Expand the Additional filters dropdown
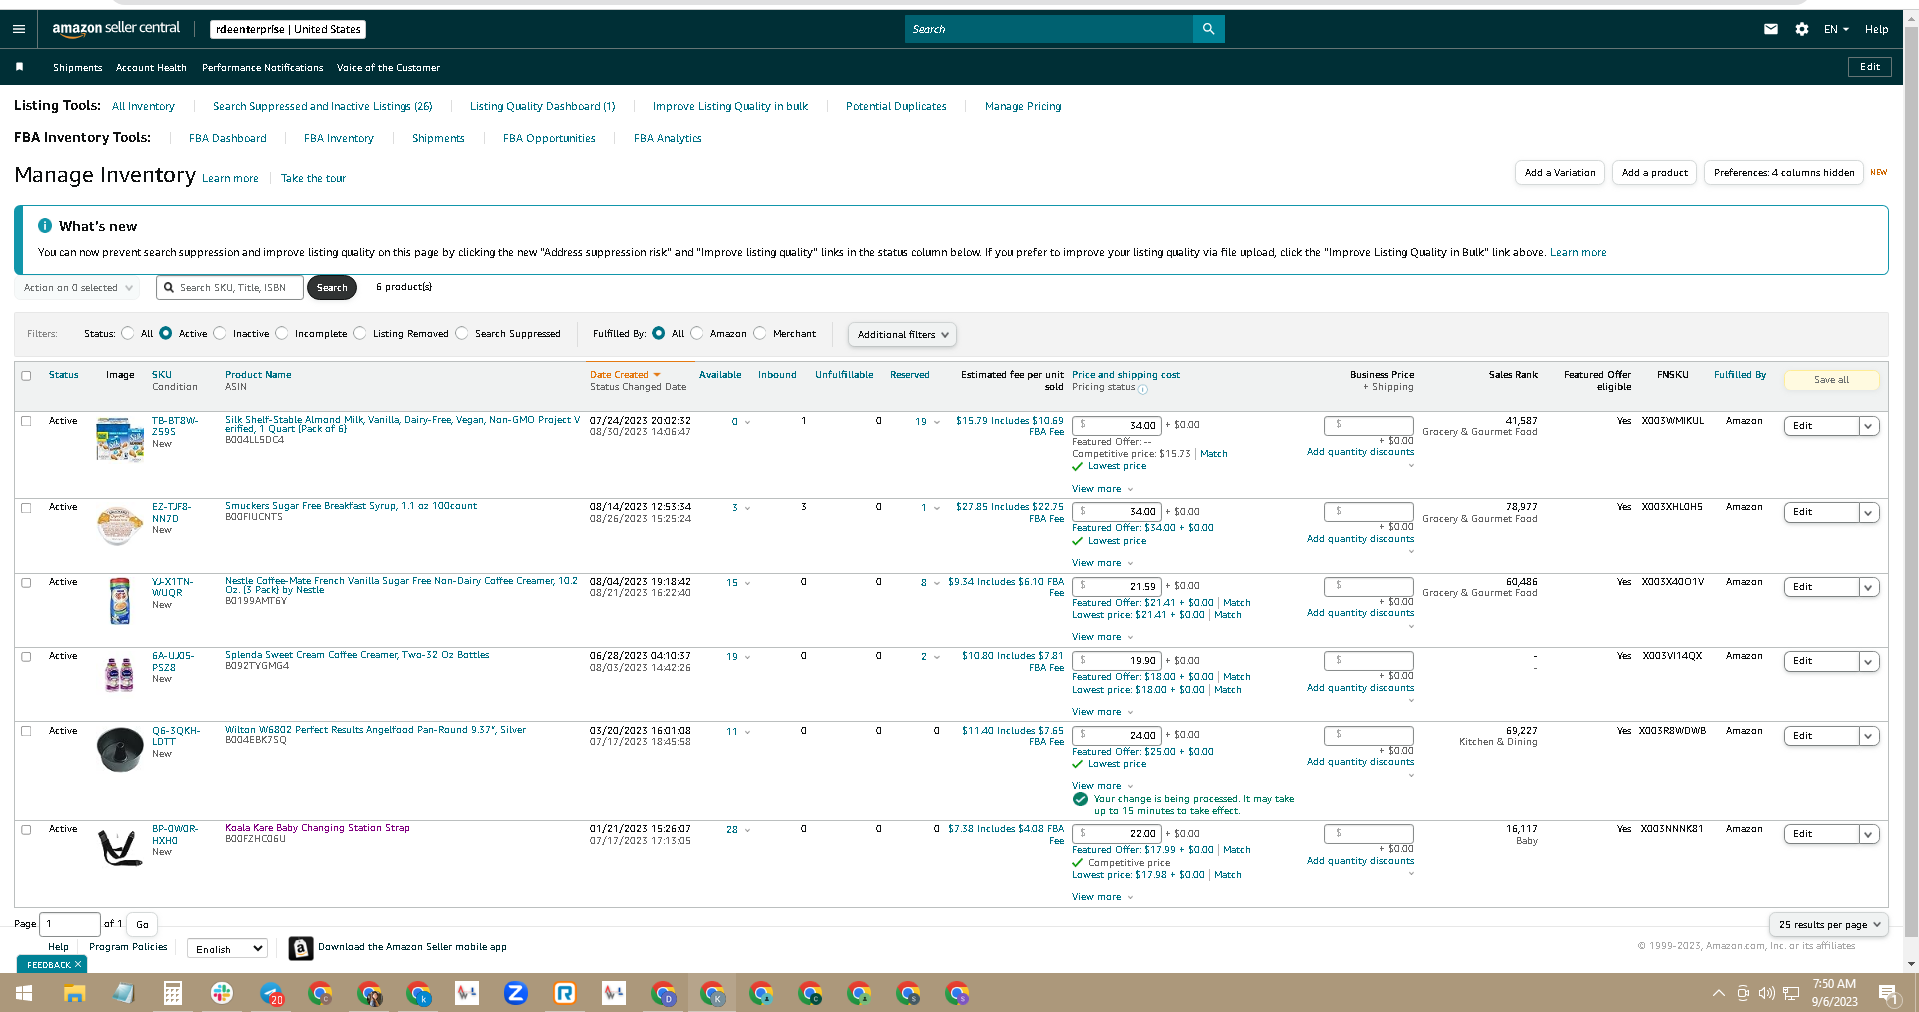The height and width of the screenshot is (1012, 1919). [x=902, y=335]
